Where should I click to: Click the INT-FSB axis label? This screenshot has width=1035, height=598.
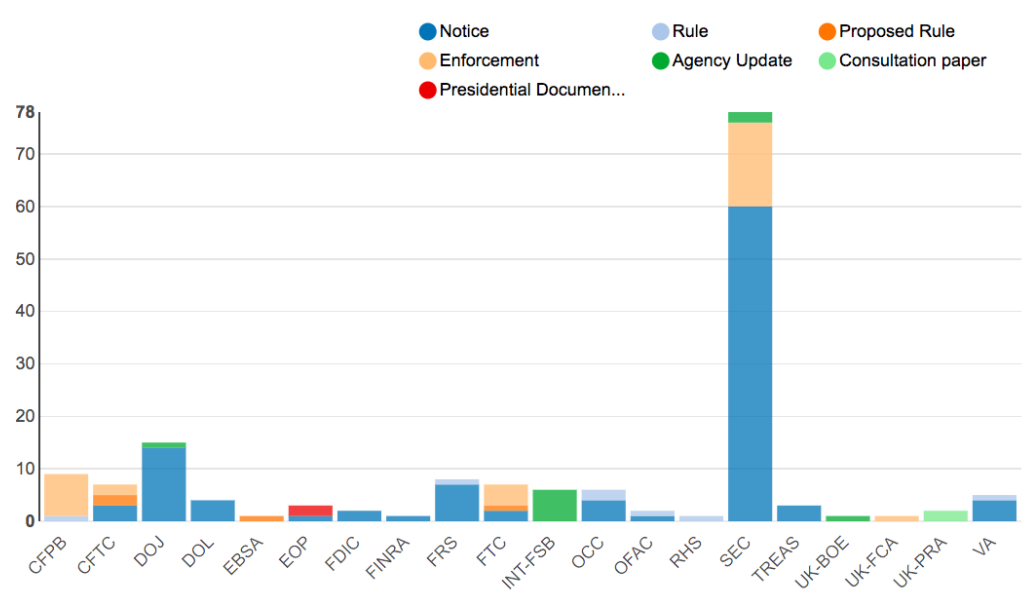point(529,562)
